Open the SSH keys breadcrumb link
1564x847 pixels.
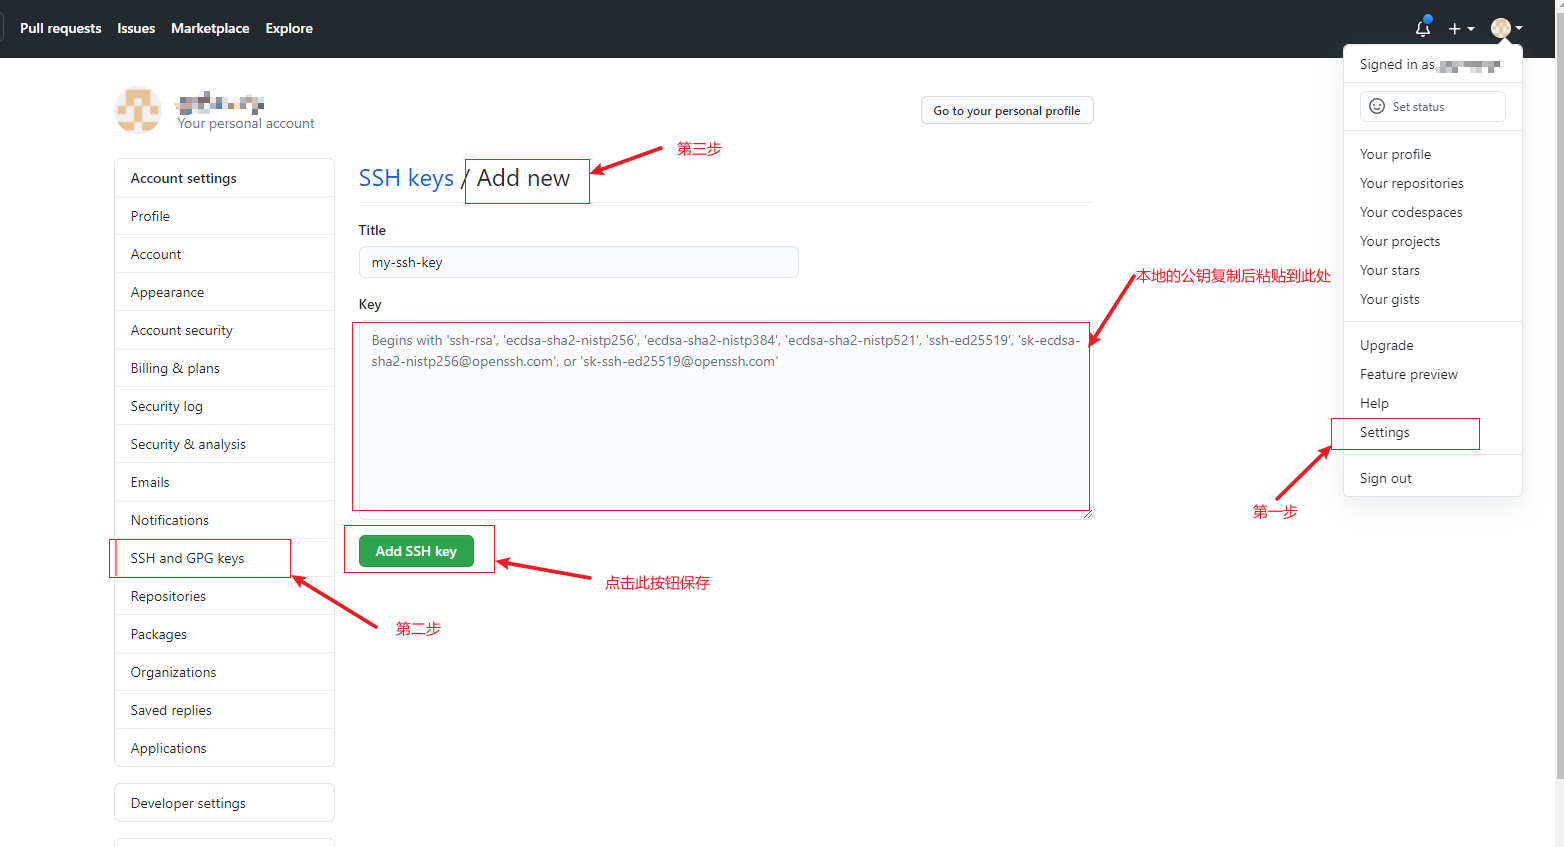406,178
